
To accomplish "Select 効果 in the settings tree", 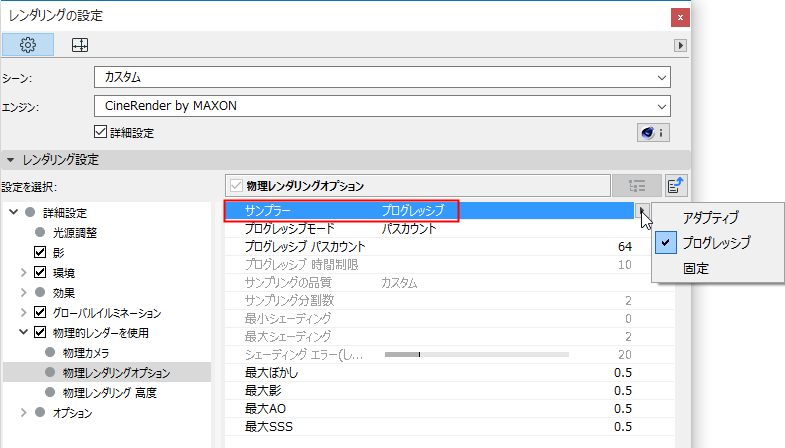I will click(x=64, y=293).
